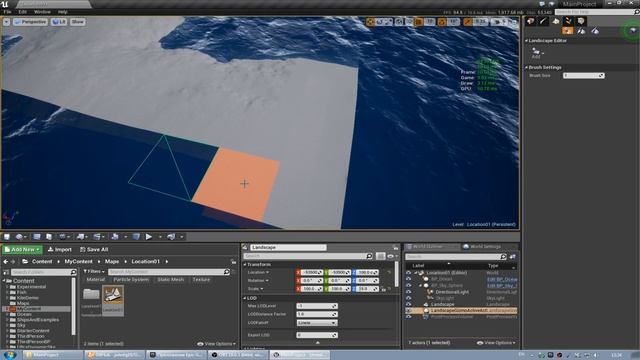
Task: Click the LODDistance Factor value field
Action: pyautogui.click(x=317, y=314)
